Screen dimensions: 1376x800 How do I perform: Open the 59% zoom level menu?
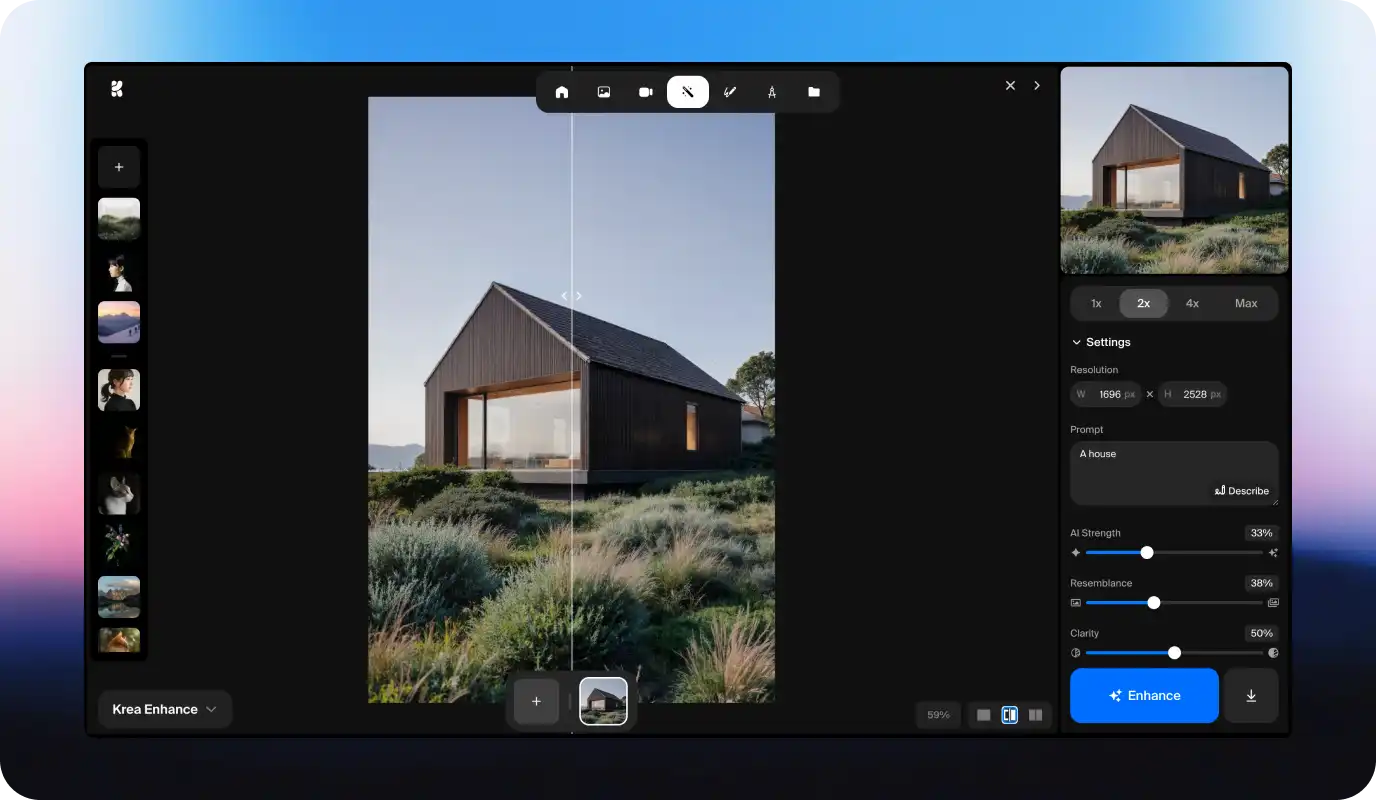pyautogui.click(x=938, y=715)
